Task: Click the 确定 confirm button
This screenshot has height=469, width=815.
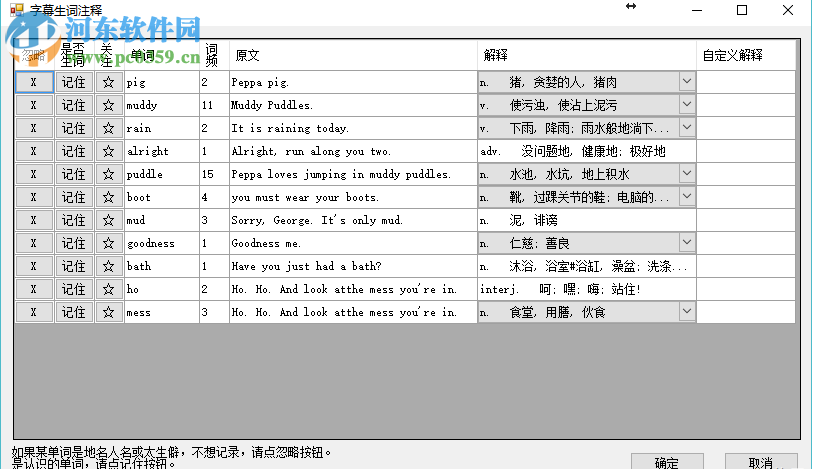Action: click(667, 462)
